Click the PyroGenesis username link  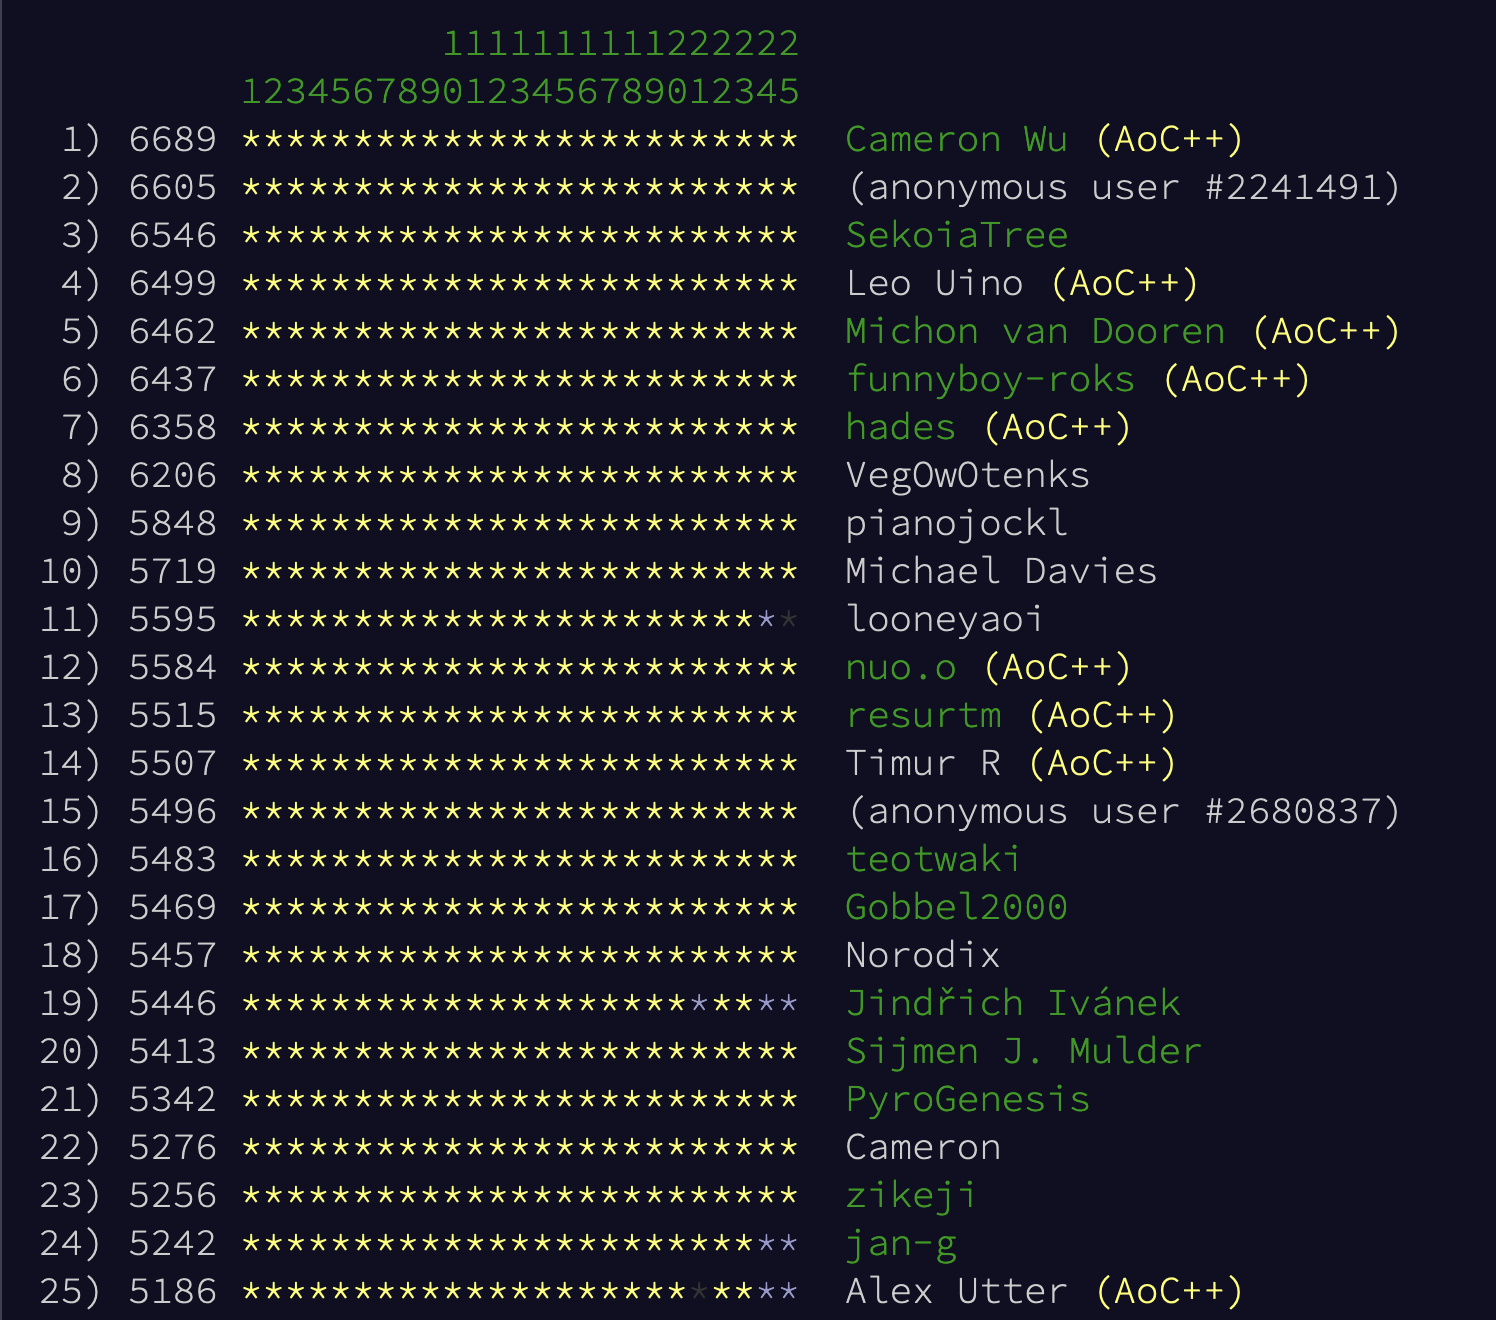tap(967, 1099)
